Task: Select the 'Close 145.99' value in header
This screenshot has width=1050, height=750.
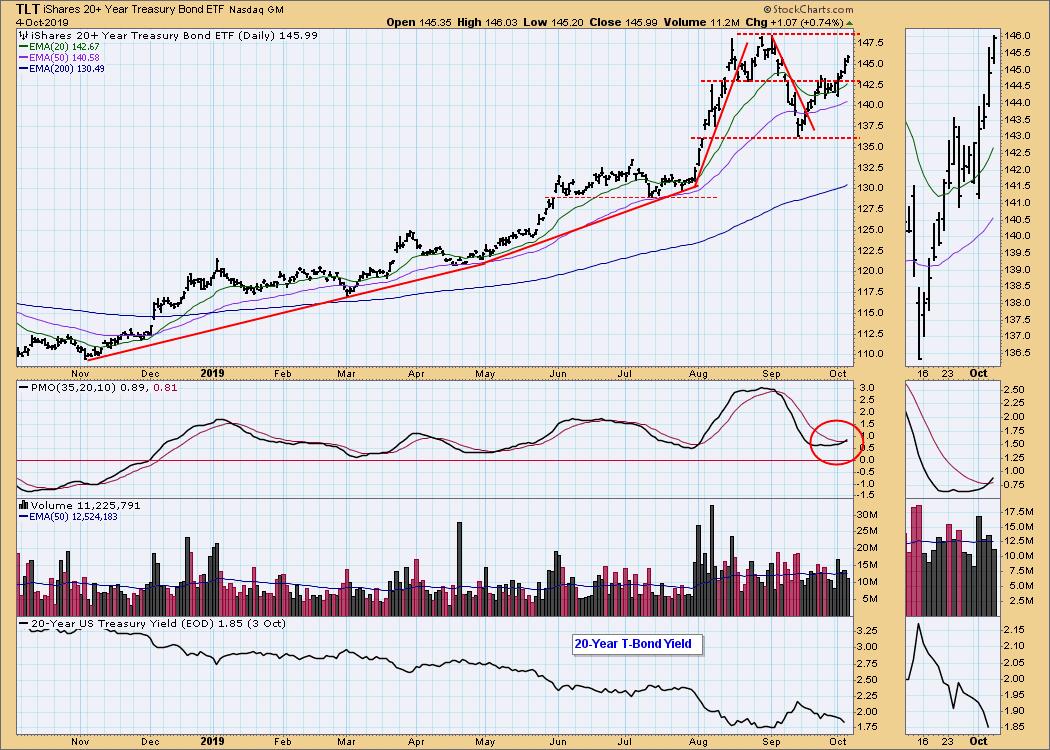Action: tap(623, 22)
